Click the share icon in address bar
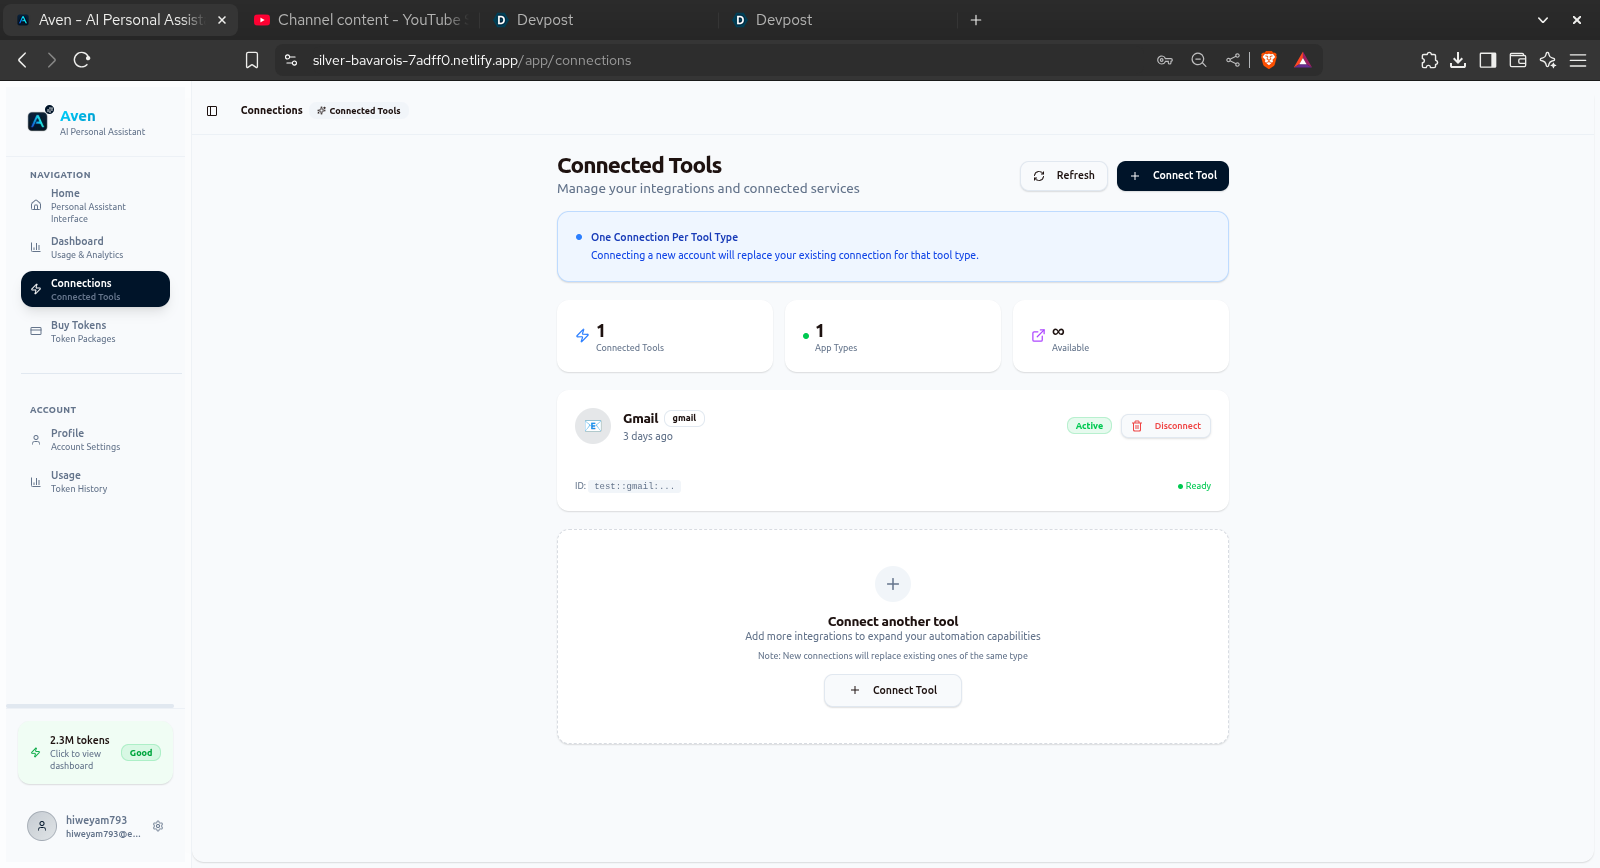This screenshot has height=868, width=1600. (1233, 60)
